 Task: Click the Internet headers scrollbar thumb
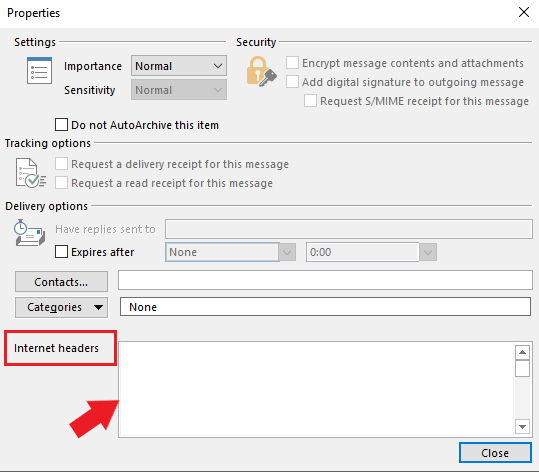click(522, 369)
